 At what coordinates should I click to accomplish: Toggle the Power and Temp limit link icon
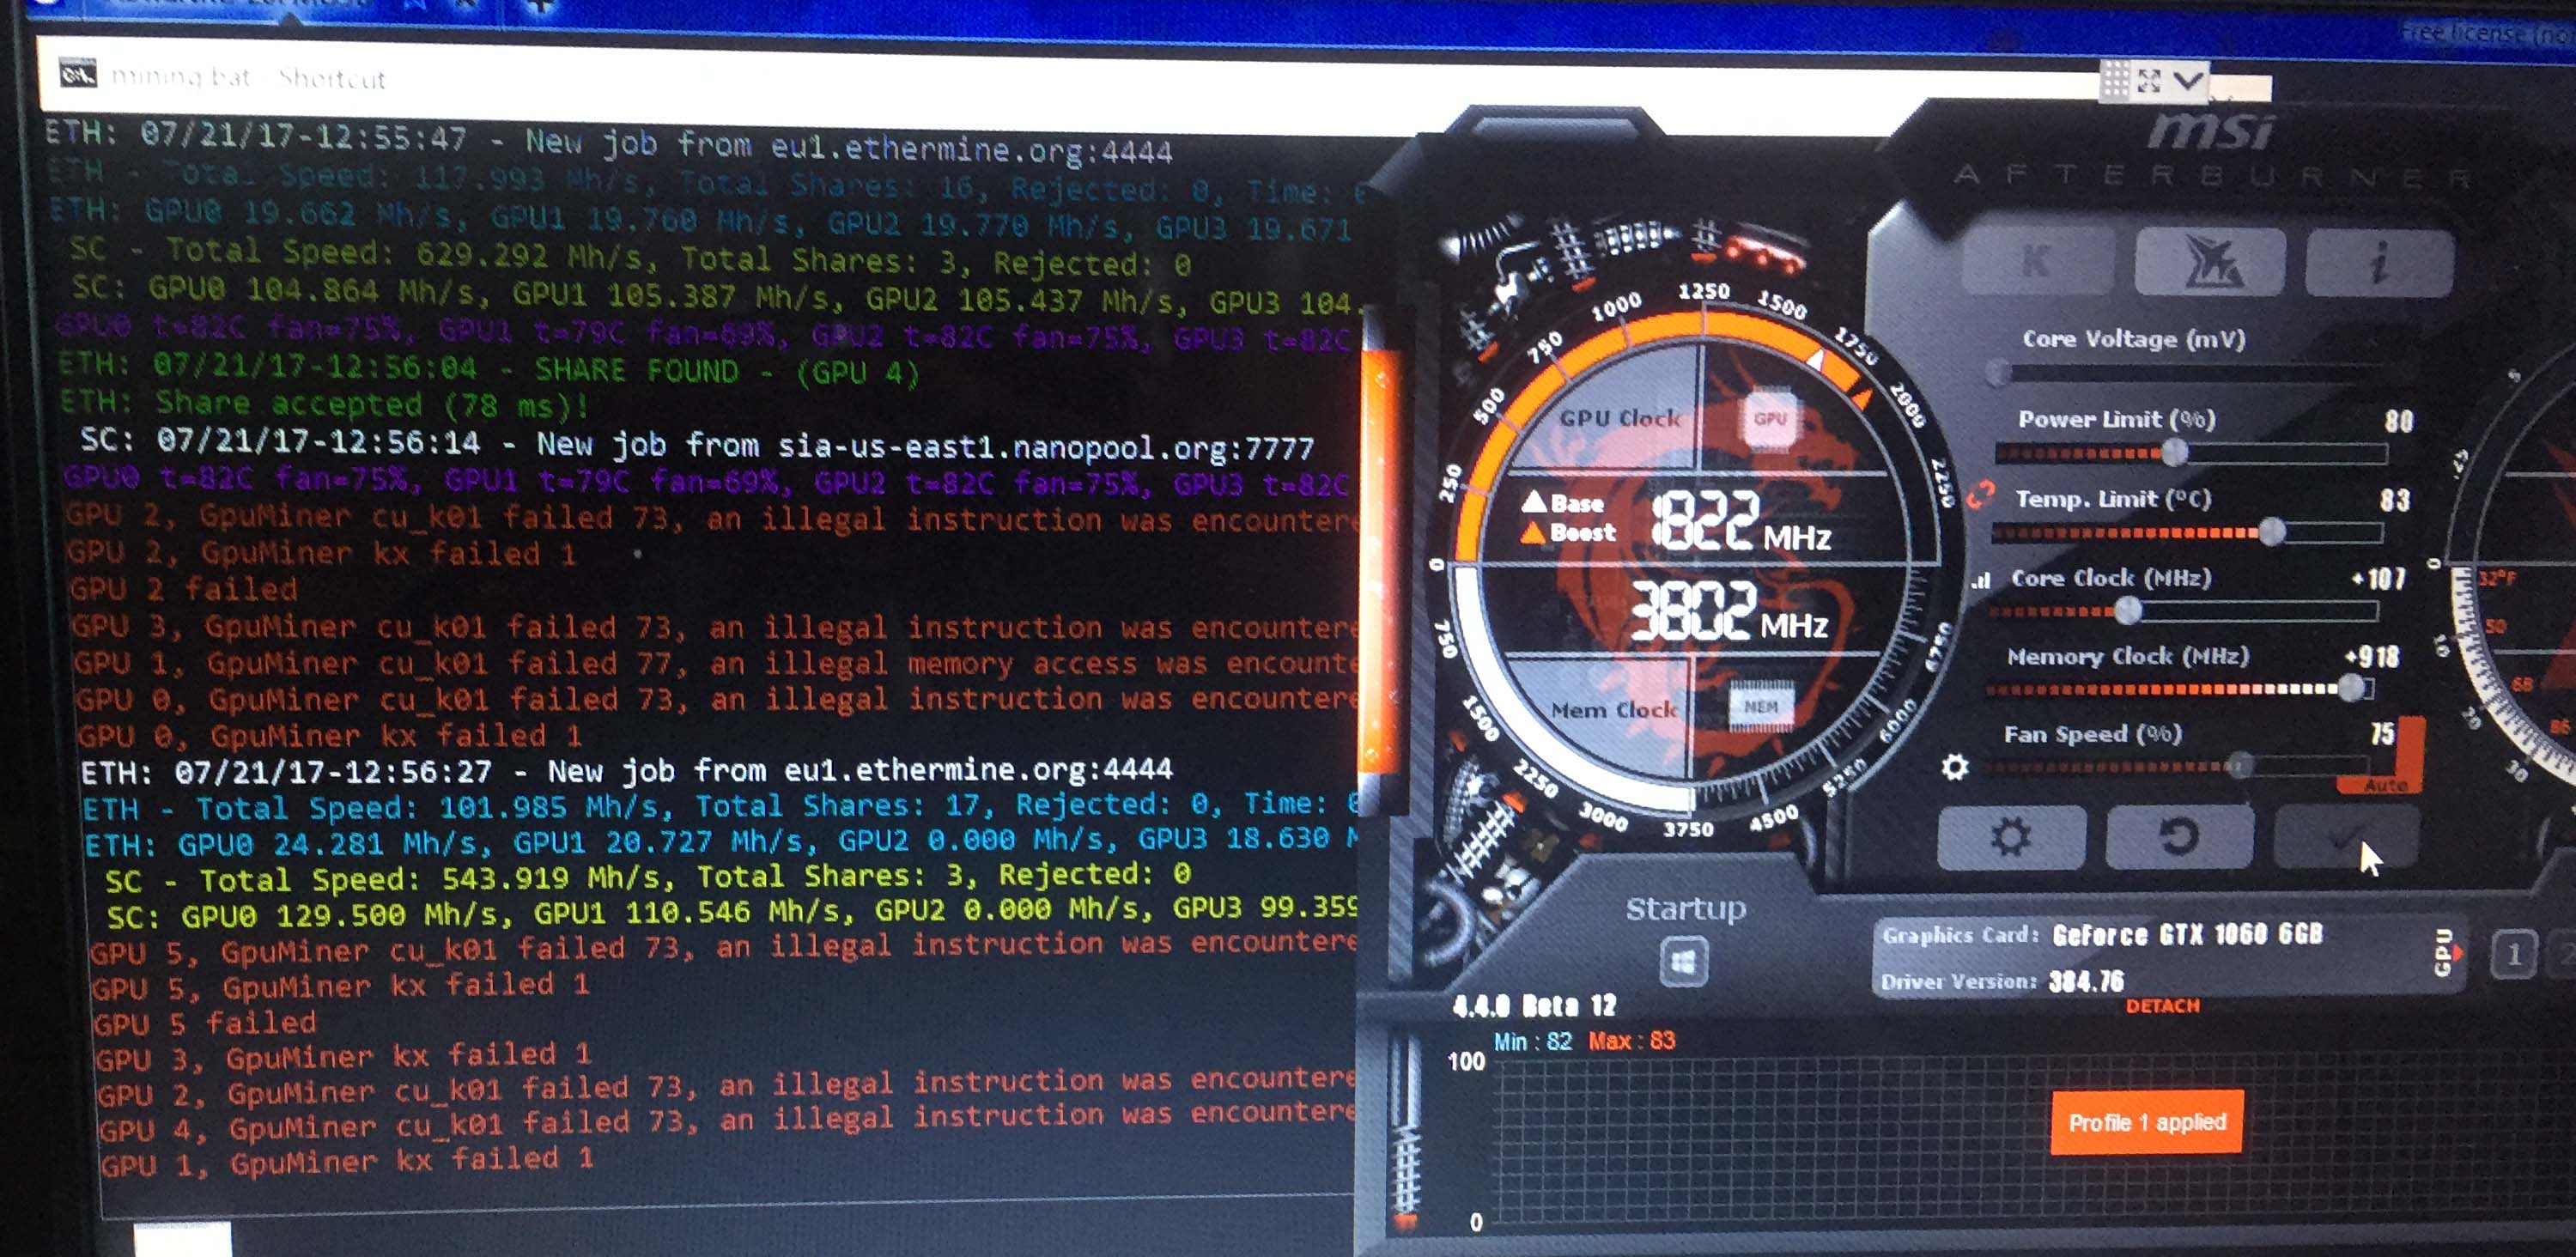coord(1980,494)
